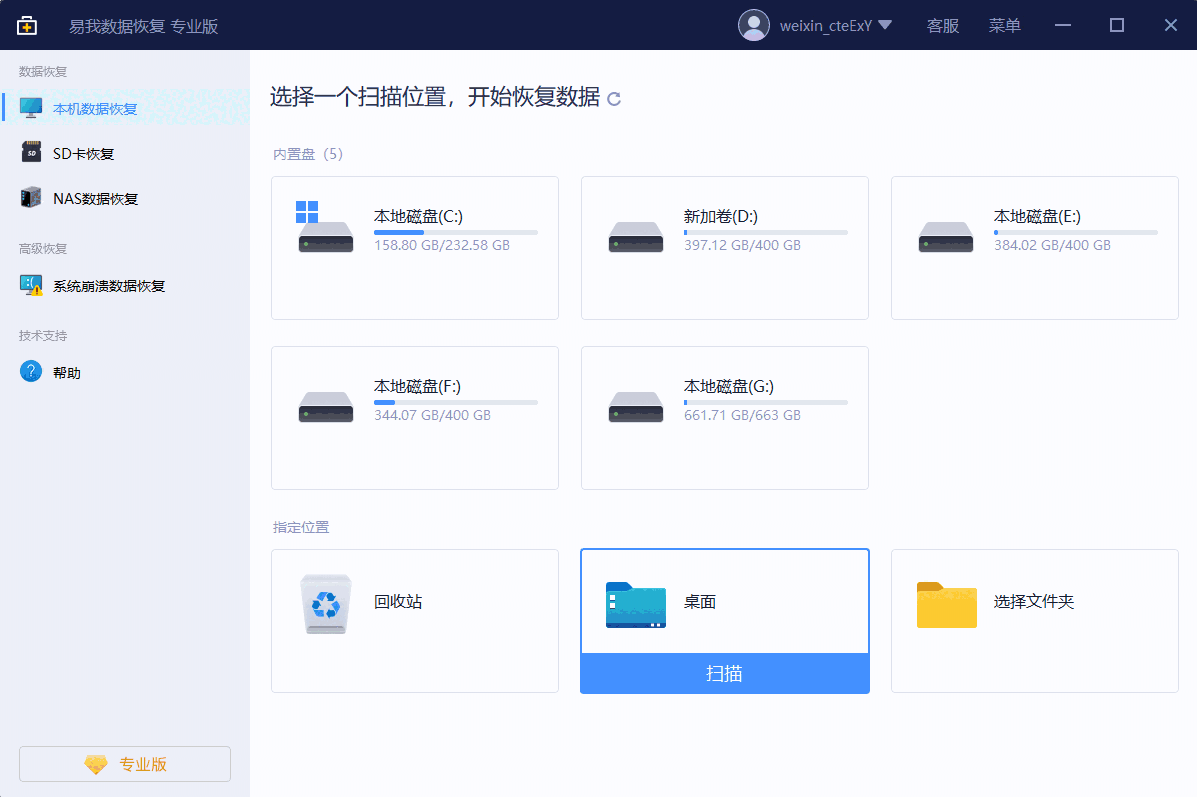Click the EaseUS logo in the title bar

coord(27,24)
